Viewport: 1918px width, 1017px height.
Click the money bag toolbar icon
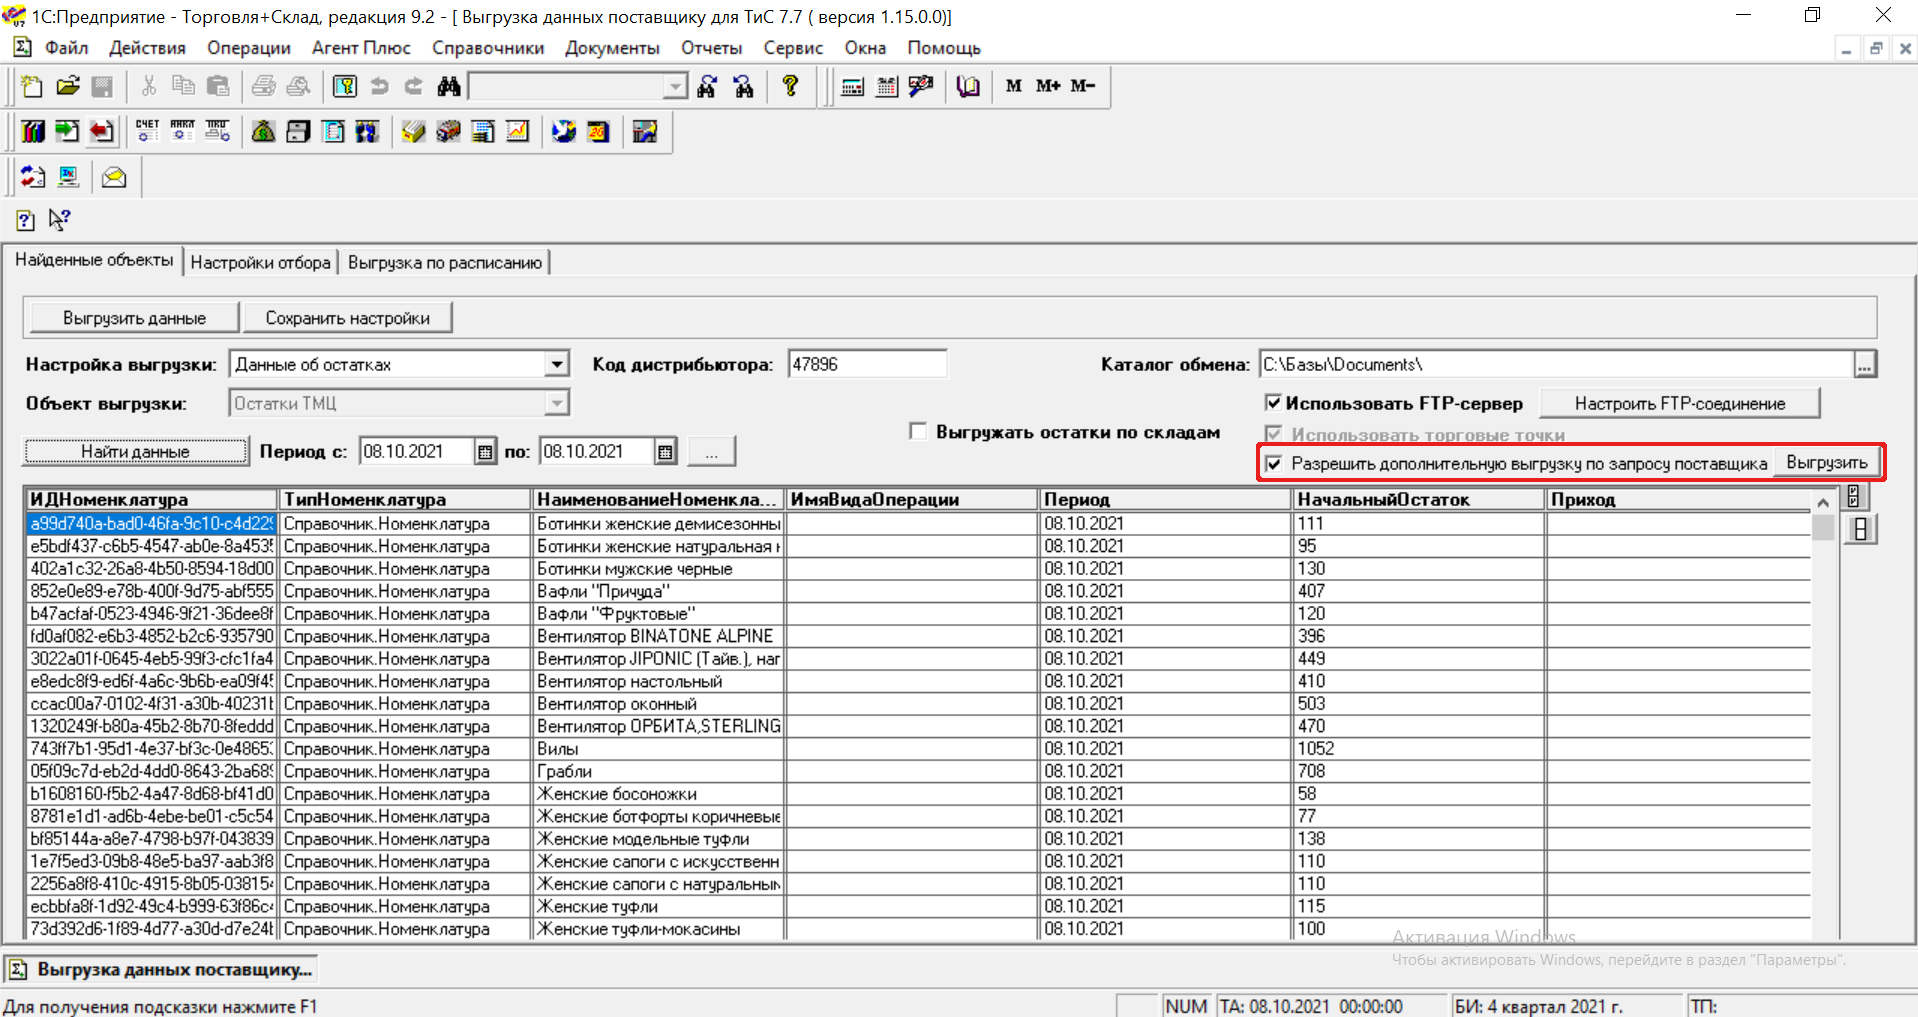coord(263,132)
